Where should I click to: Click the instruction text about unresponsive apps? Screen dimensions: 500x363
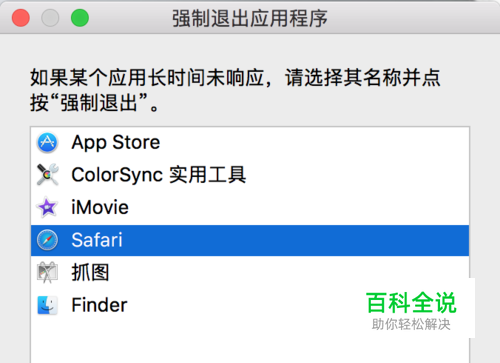(235, 90)
